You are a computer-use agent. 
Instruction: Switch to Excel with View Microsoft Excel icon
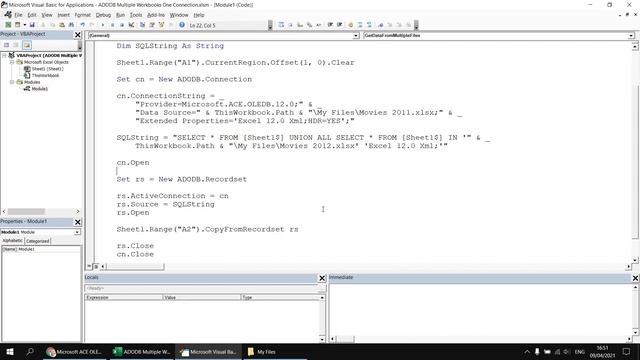(x=8, y=25)
